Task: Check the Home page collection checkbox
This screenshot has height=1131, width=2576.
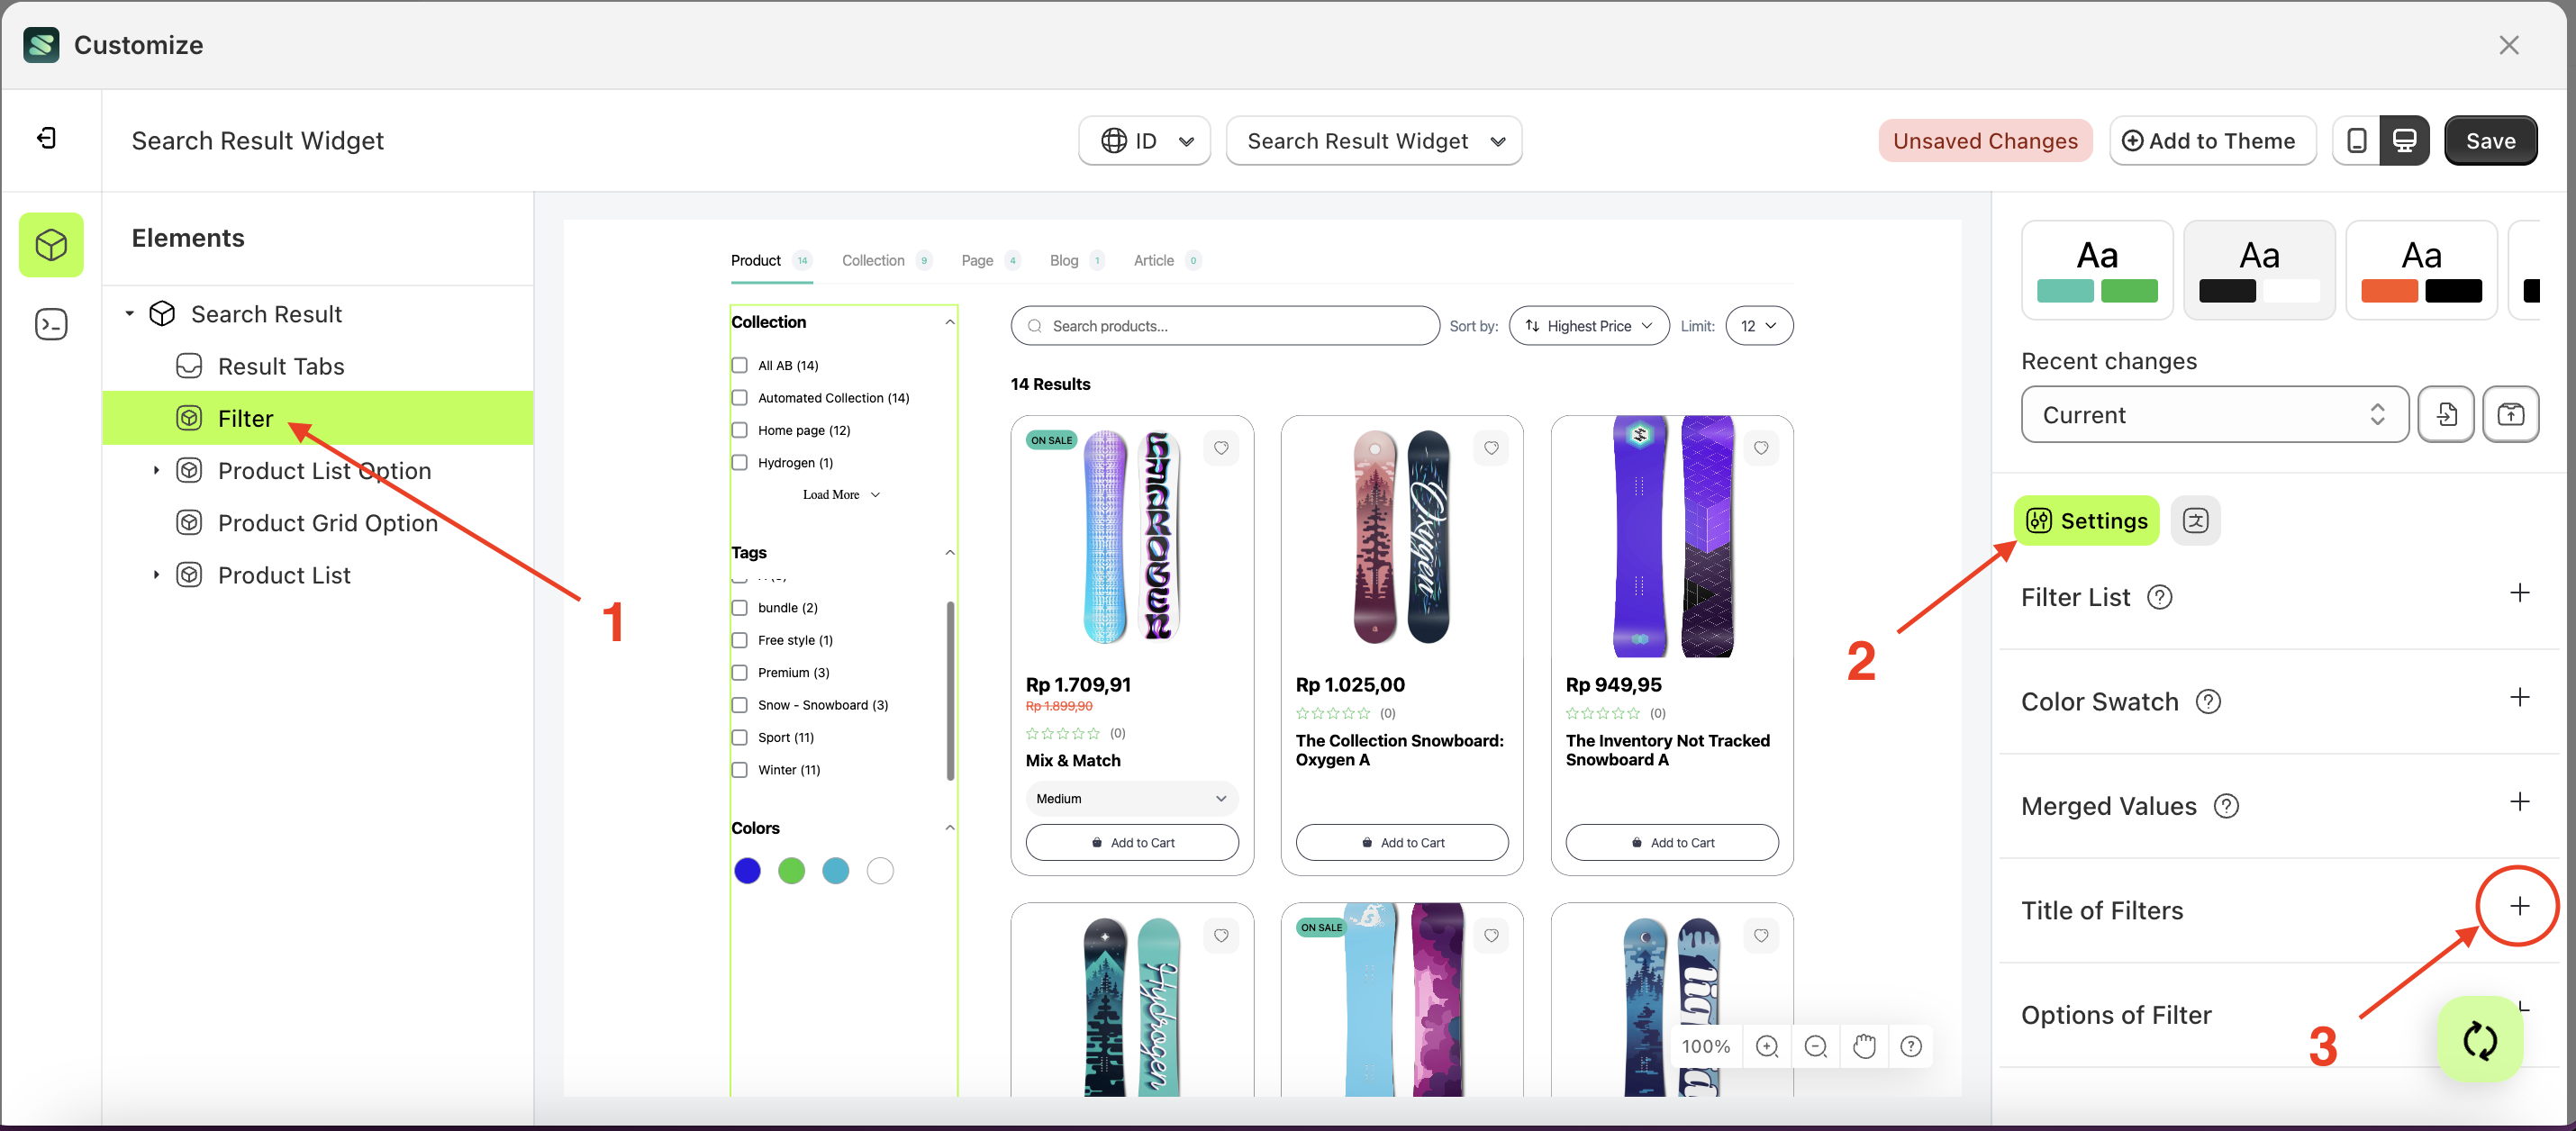Action: point(740,430)
